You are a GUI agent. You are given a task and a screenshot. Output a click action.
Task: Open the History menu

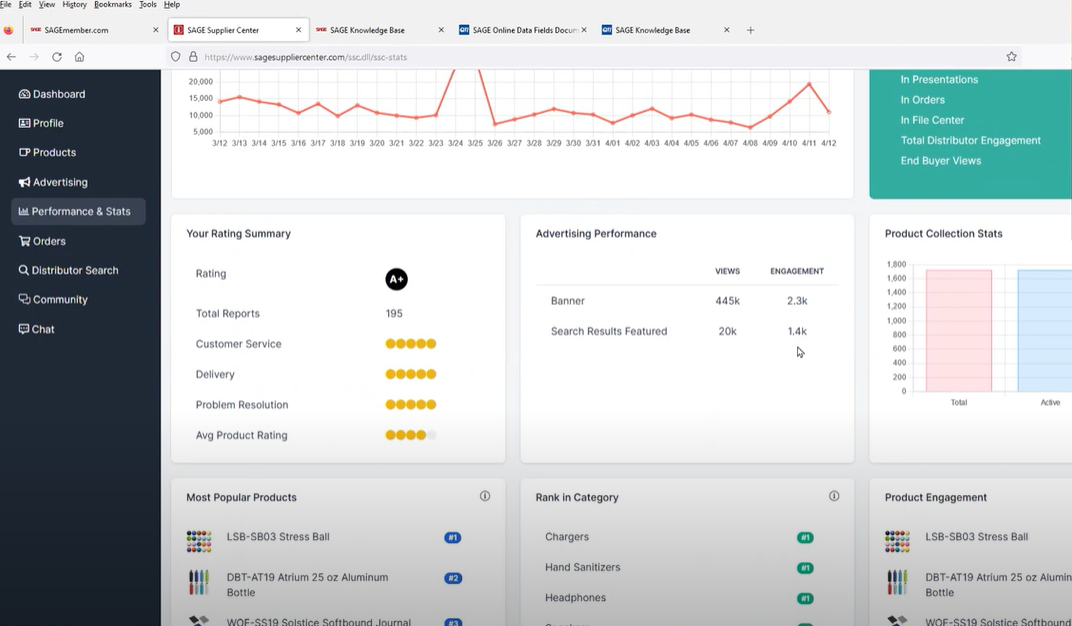click(x=75, y=4)
